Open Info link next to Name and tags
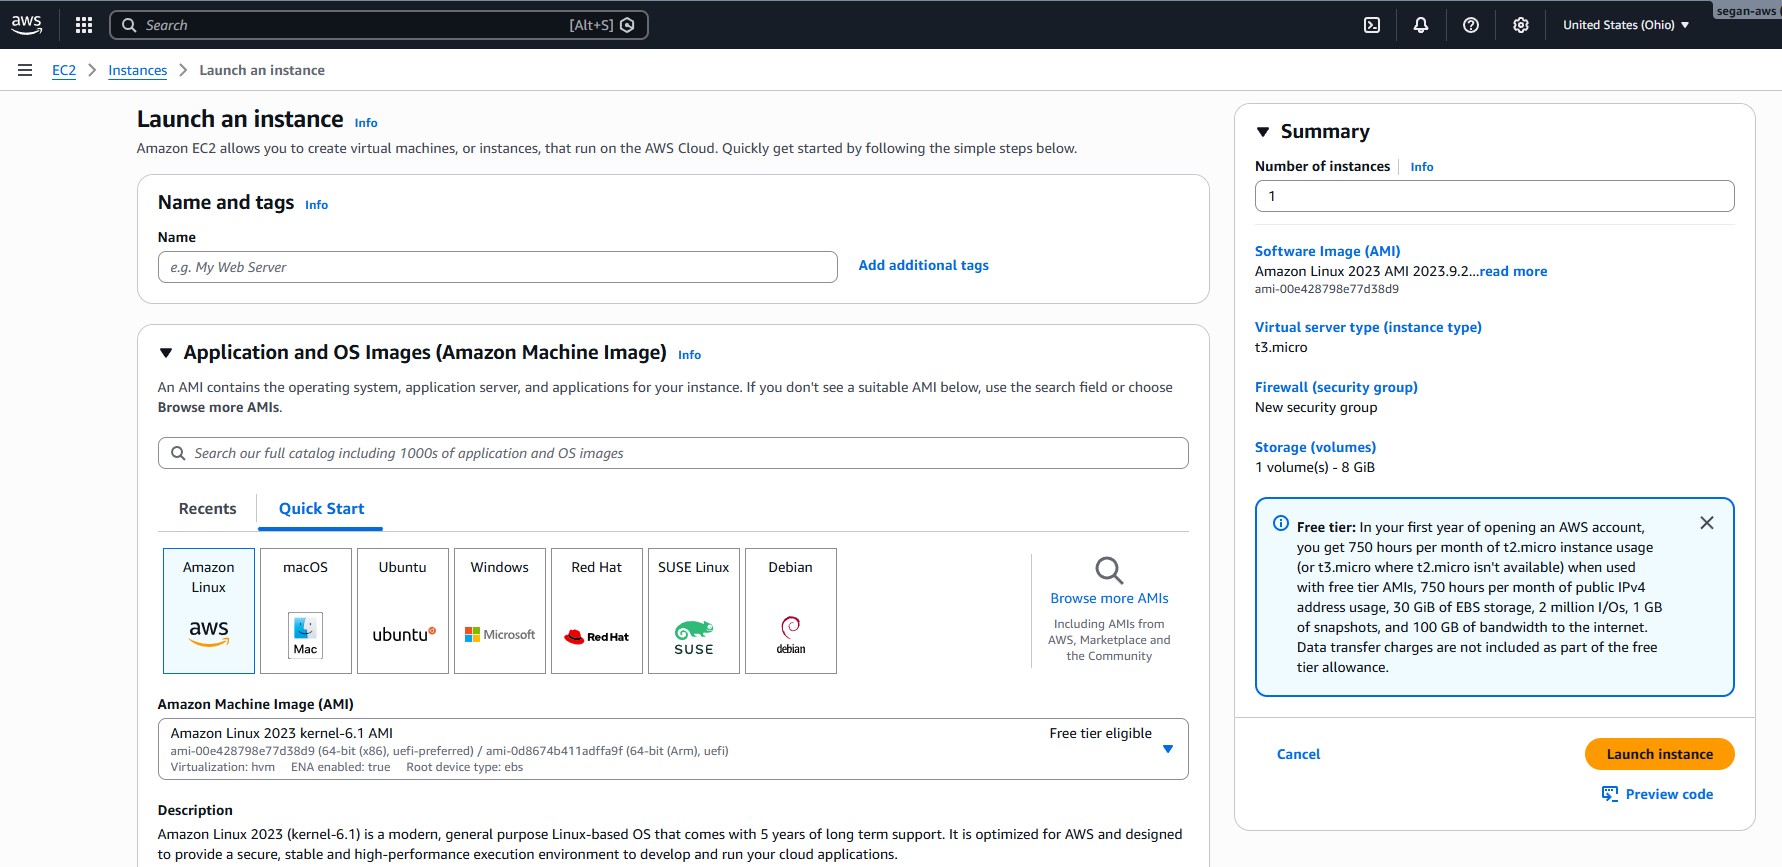1782x867 pixels. pos(316,205)
